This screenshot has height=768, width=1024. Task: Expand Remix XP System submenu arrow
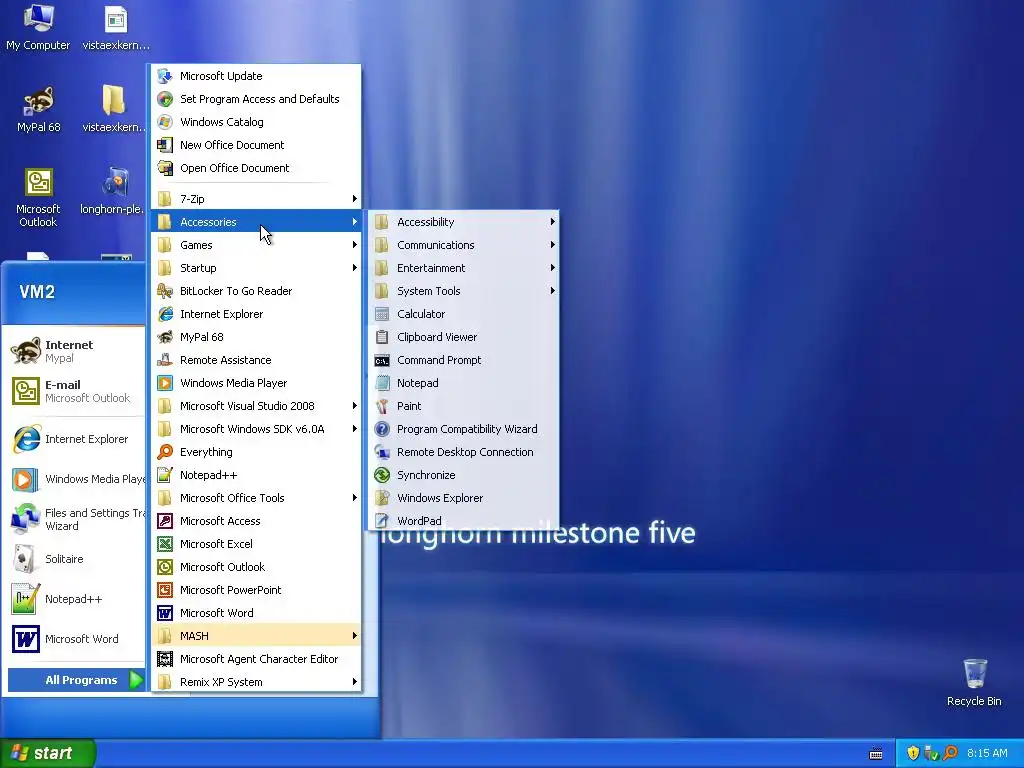(x=355, y=682)
